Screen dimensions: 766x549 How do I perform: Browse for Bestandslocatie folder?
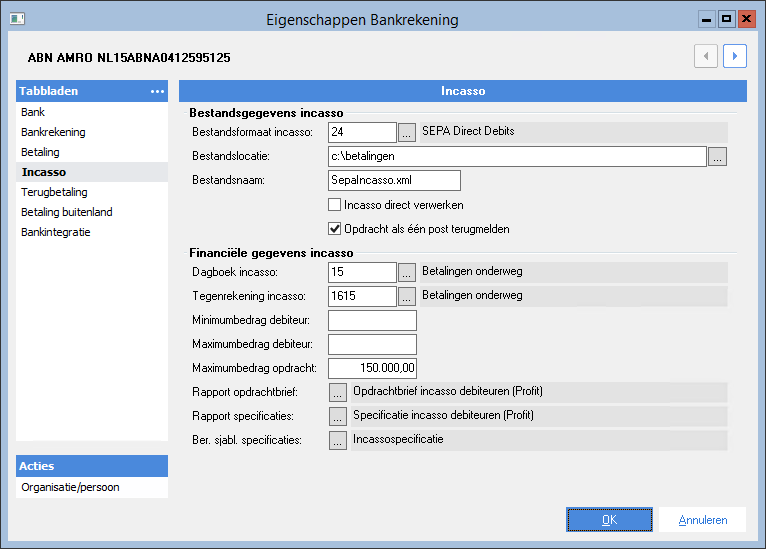(717, 157)
